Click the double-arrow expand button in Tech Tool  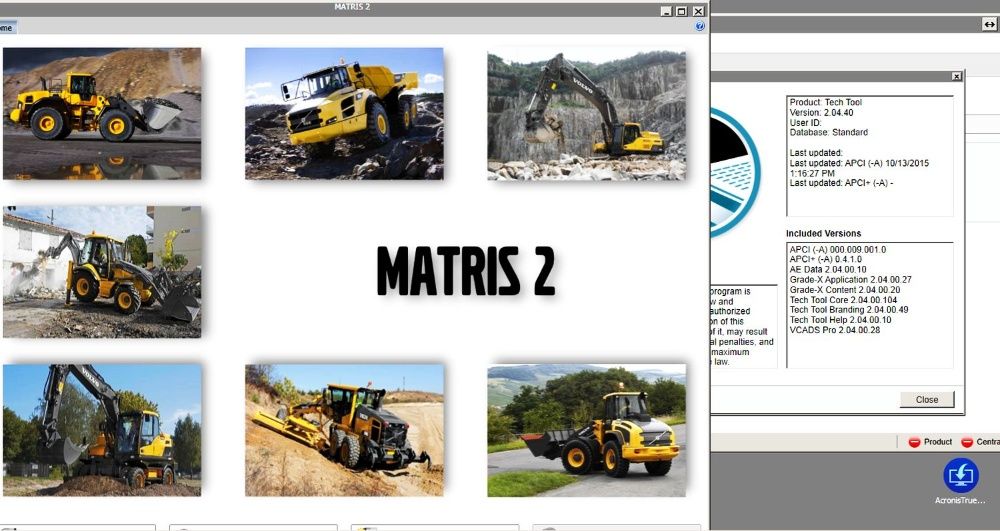[x=989, y=24]
